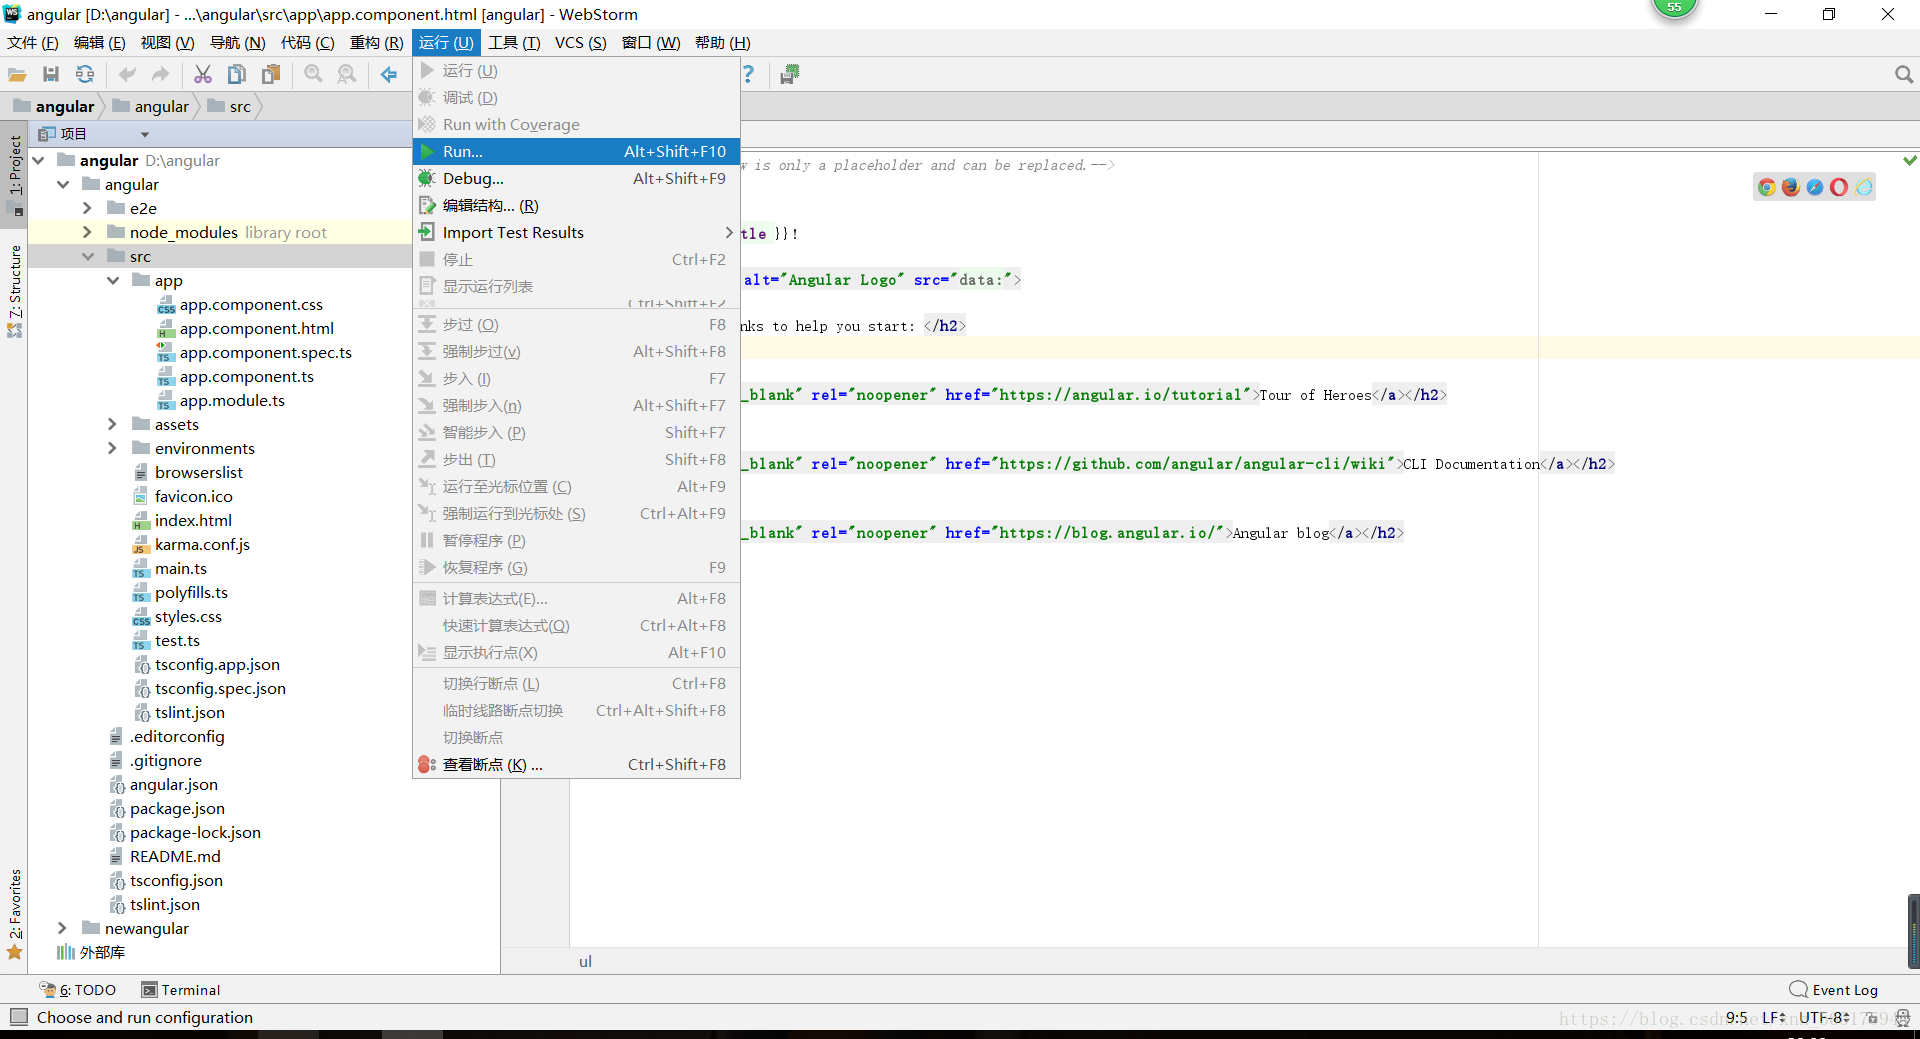
Task: Click the Paste toolbar icon
Action: (x=271, y=74)
